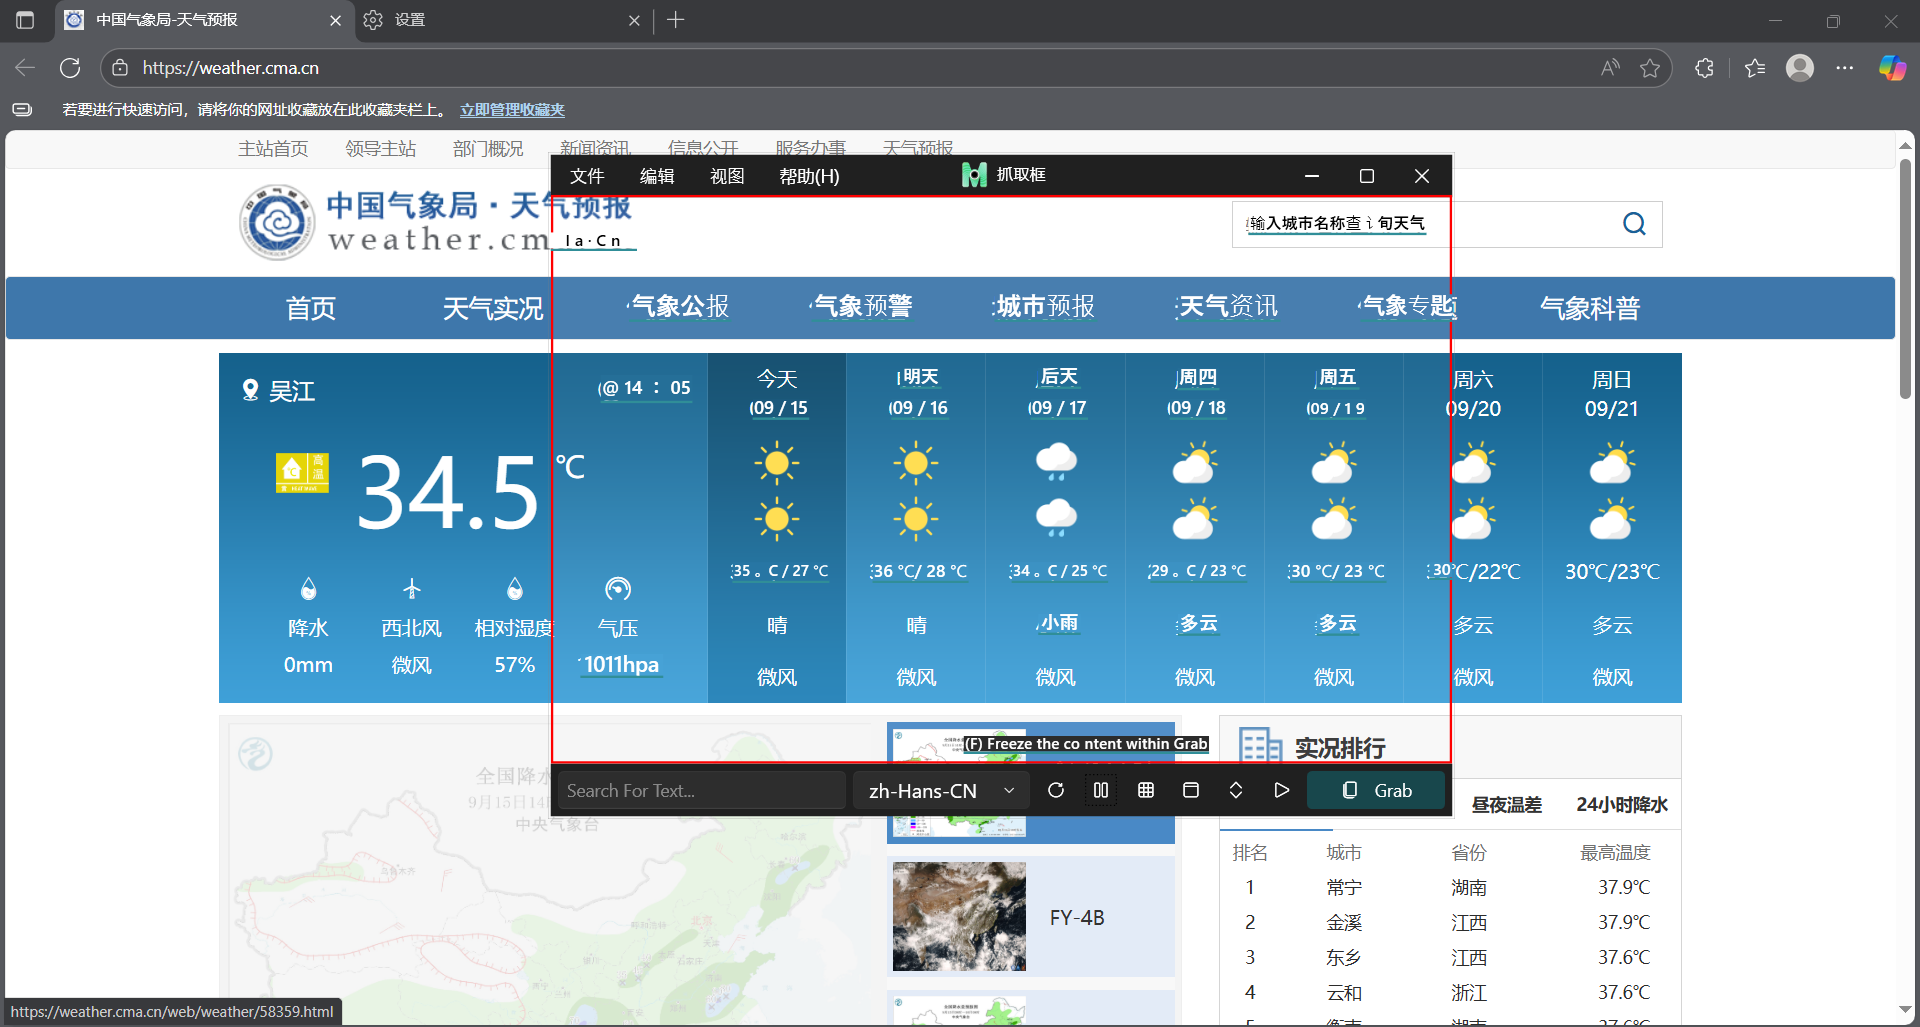Toggle table grid mode in Grab Frame
This screenshot has width=1920, height=1027.
click(1146, 790)
